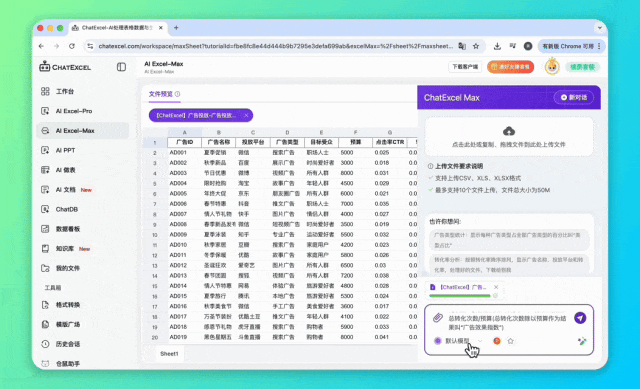
Task: Click the green upload progress bar
Action: pyautogui.click(x=460, y=296)
